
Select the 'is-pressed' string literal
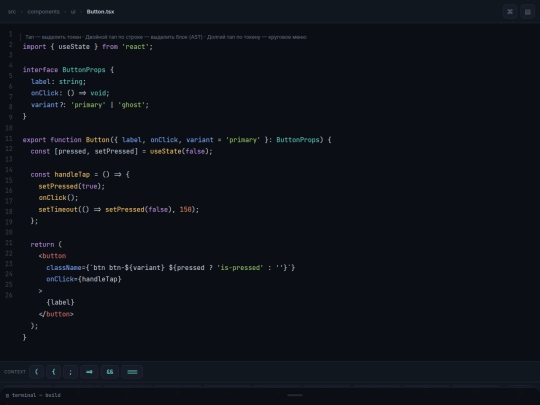click(x=240, y=267)
